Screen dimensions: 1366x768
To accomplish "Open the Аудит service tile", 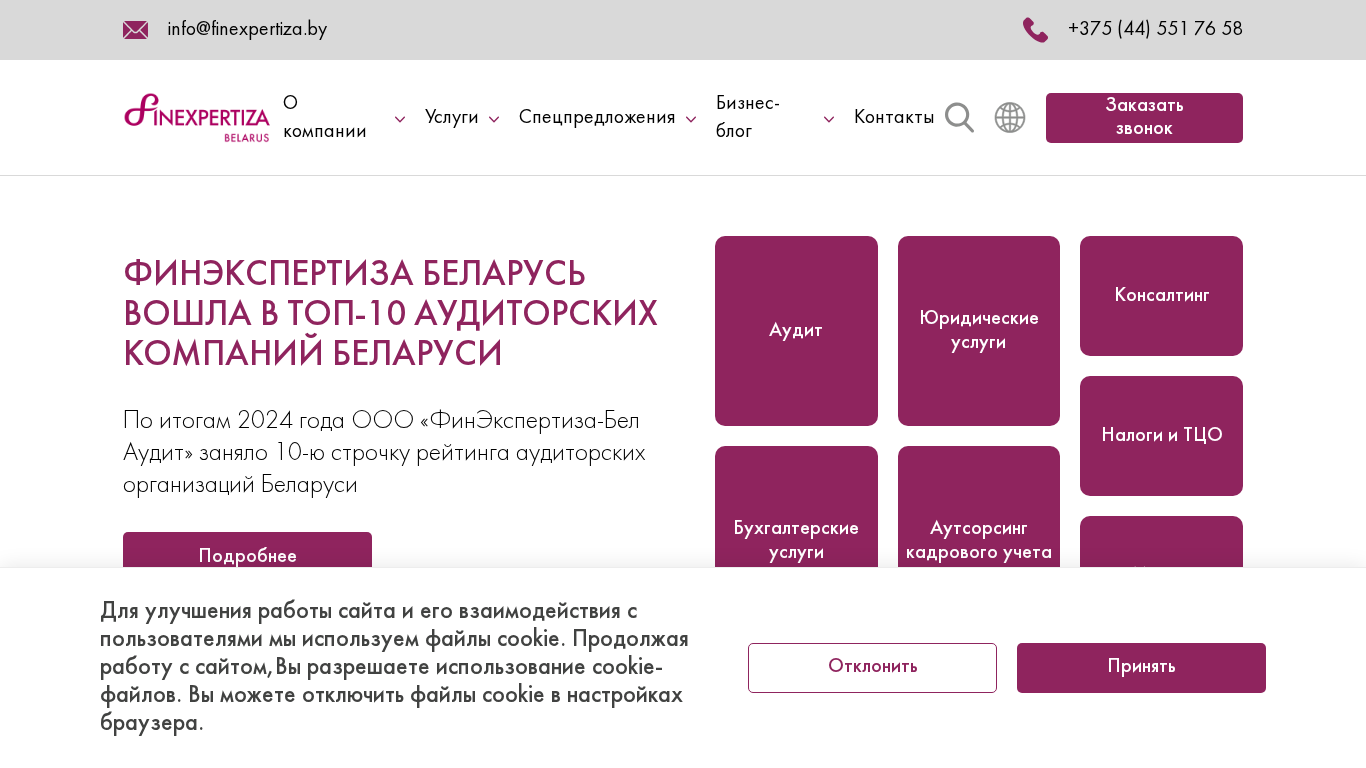I will tap(796, 331).
